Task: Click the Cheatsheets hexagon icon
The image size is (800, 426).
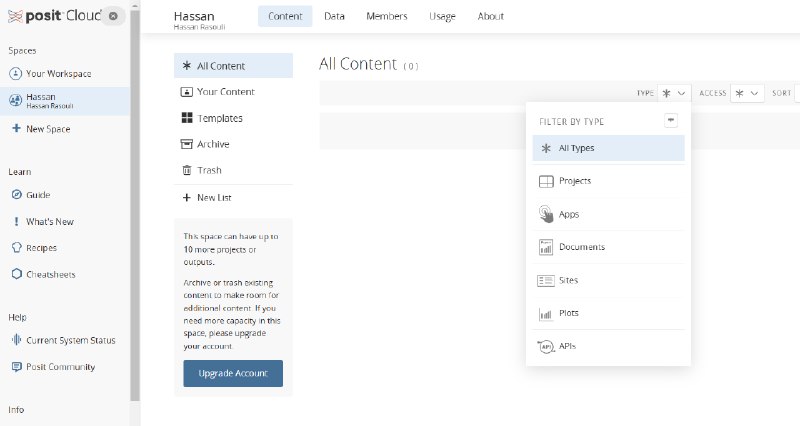Action: (x=17, y=274)
